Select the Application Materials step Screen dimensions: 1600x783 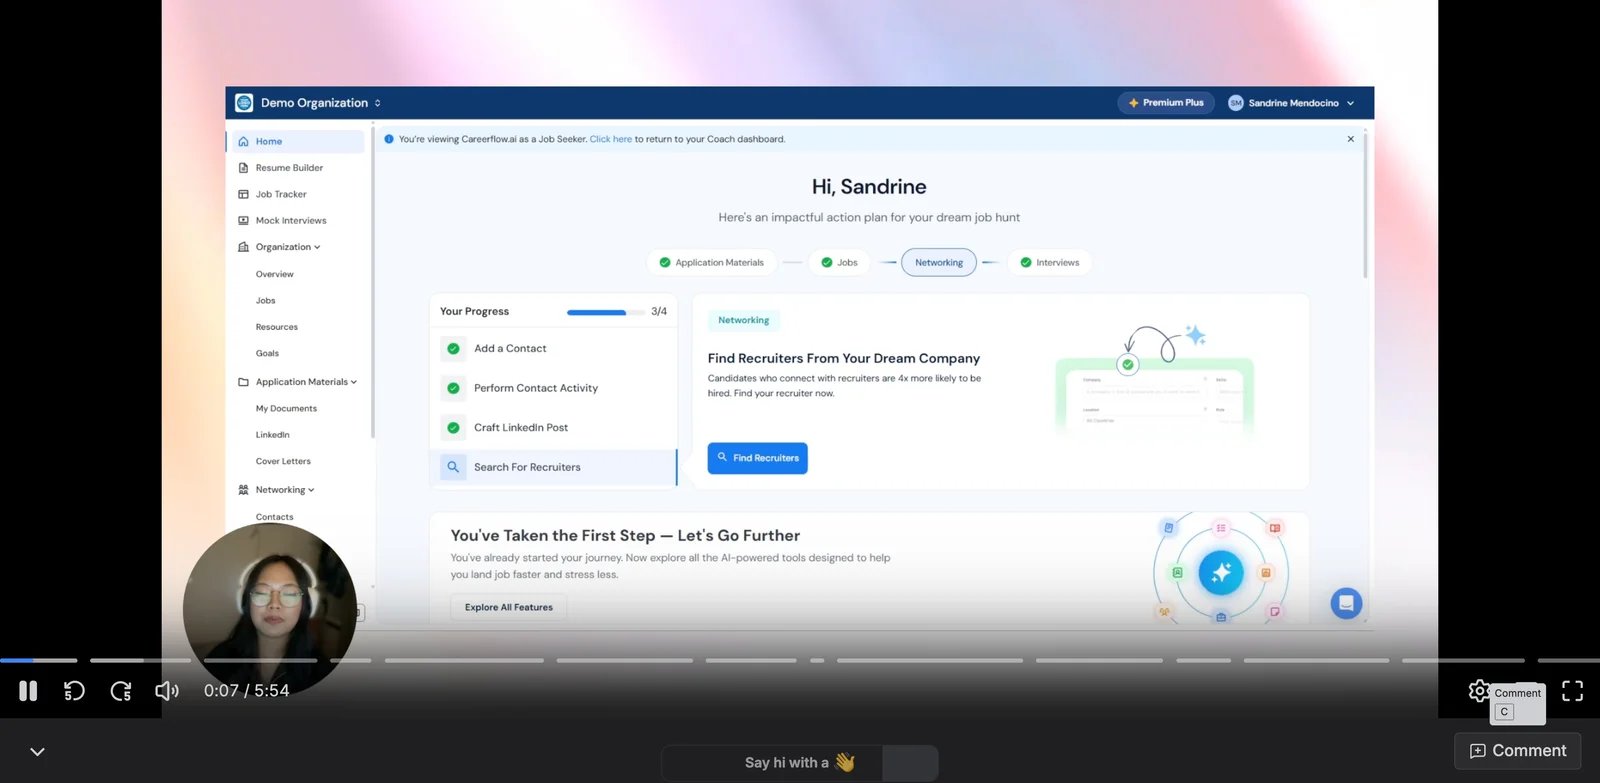tap(711, 263)
